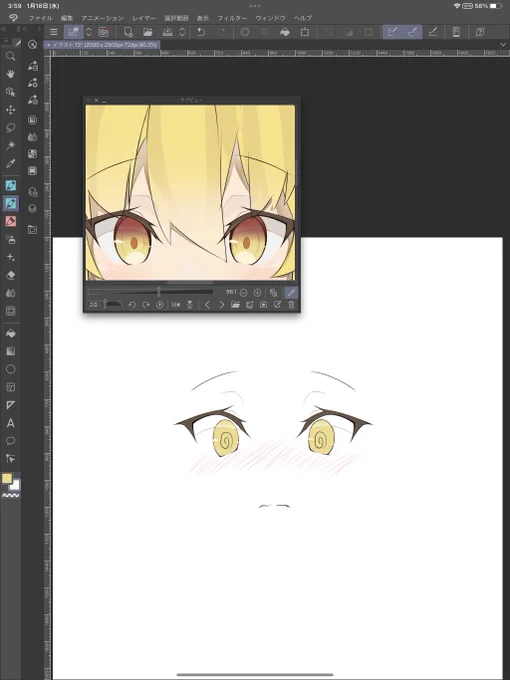Screen dimensions: 510x680
Task: Toggle Sub View fit-to-window icon
Action: 274,292
